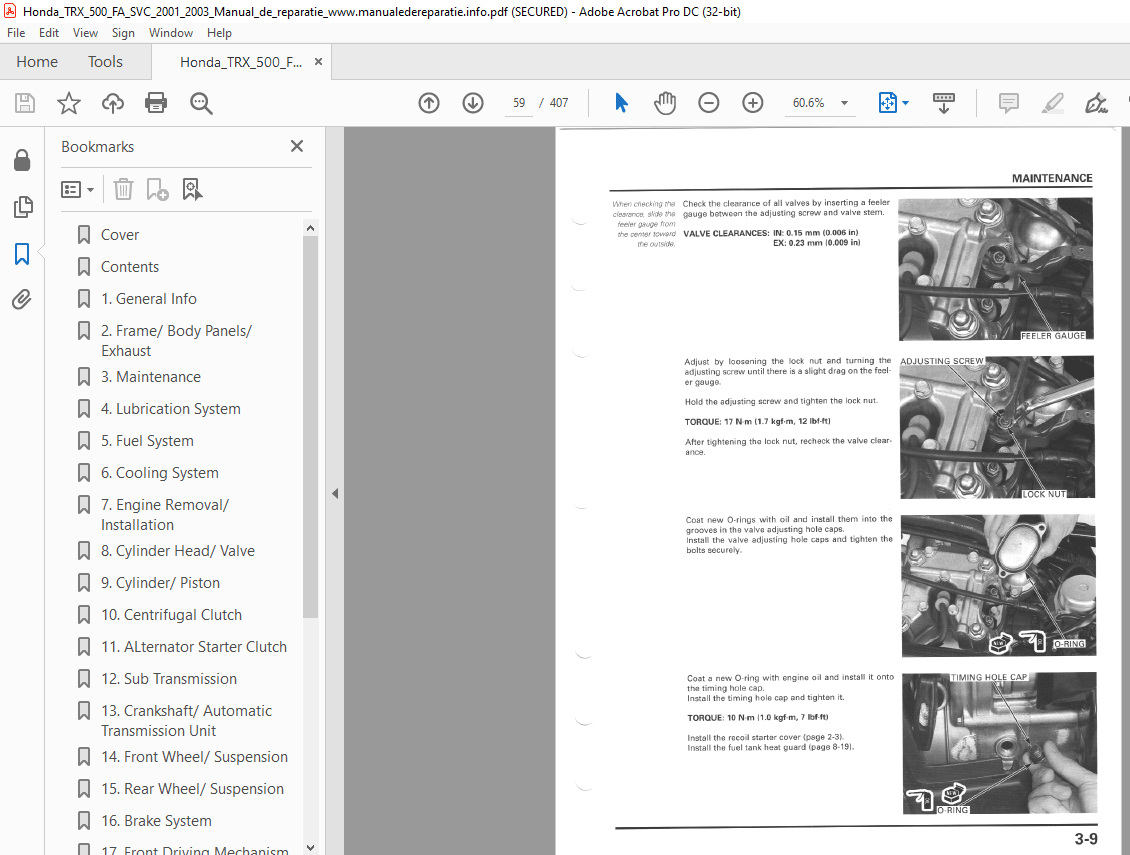Screen dimensions: 1130x855
Task: Click the page number input field
Action: tap(519, 103)
